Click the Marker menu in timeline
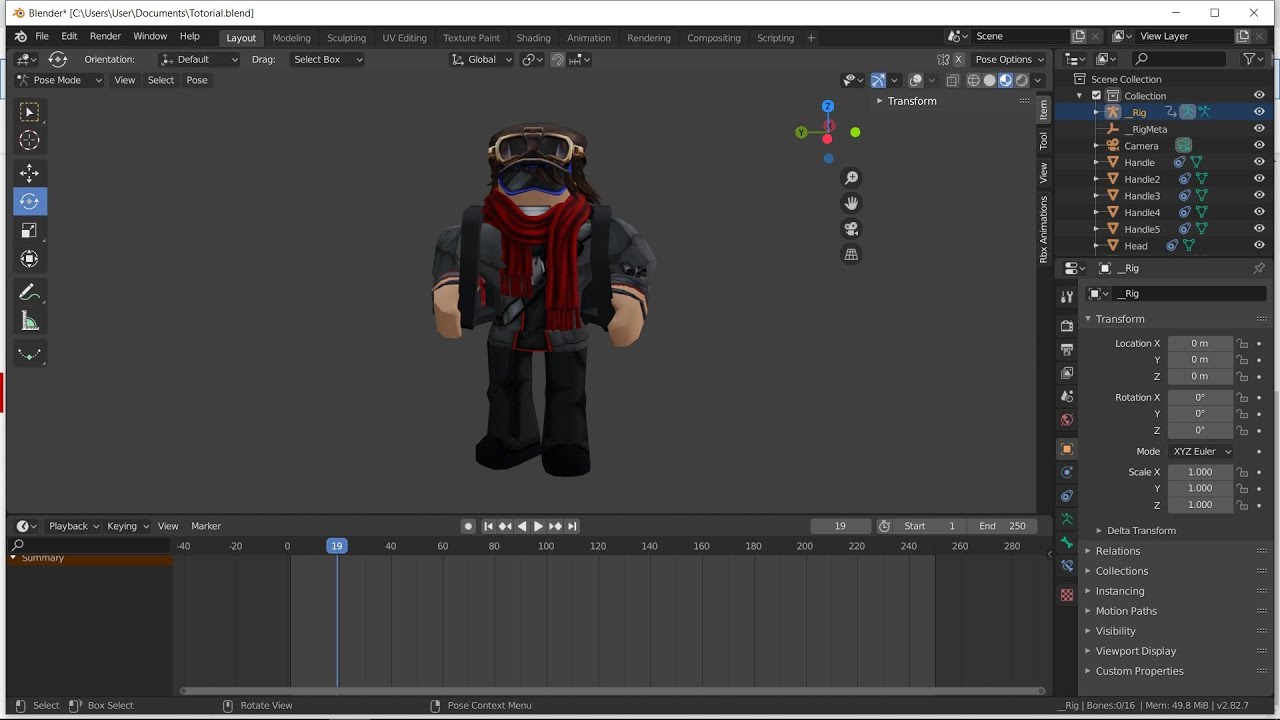The width and height of the screenshot is (1280, 720). tap(206, 526)
